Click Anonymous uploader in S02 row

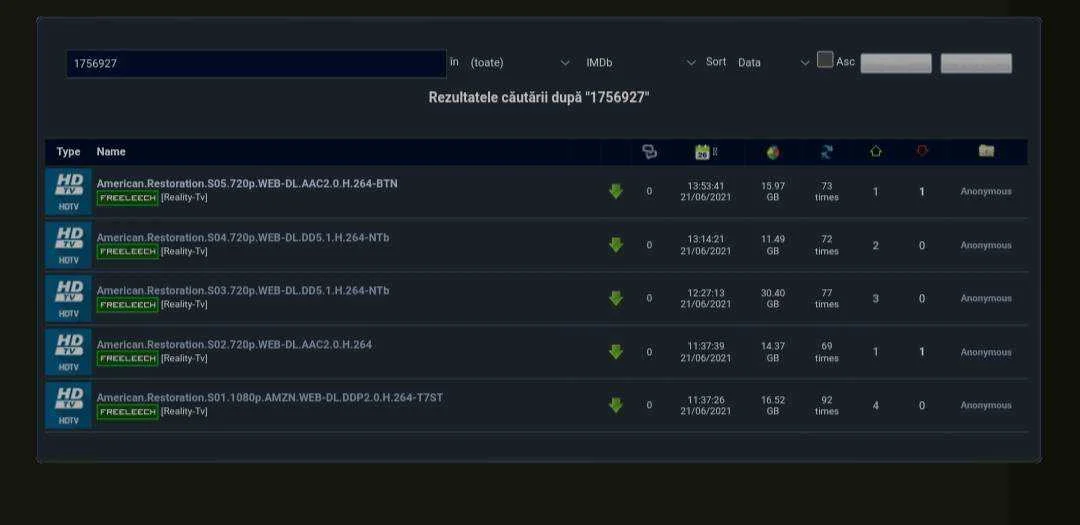(x=986, y=352)
